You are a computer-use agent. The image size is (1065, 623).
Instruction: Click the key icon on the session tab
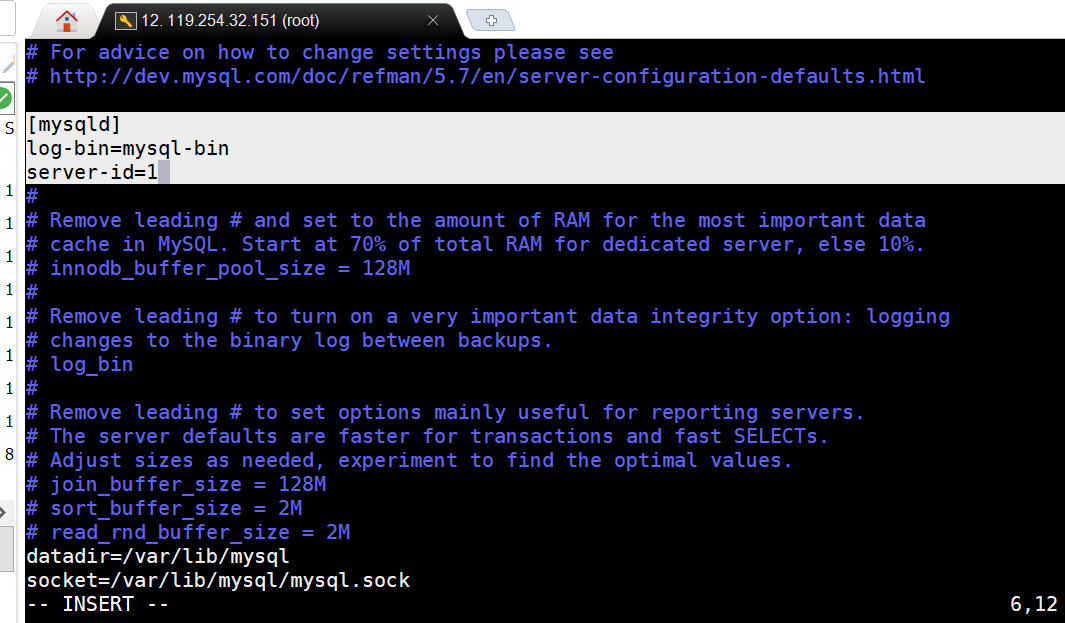[126, 20]
